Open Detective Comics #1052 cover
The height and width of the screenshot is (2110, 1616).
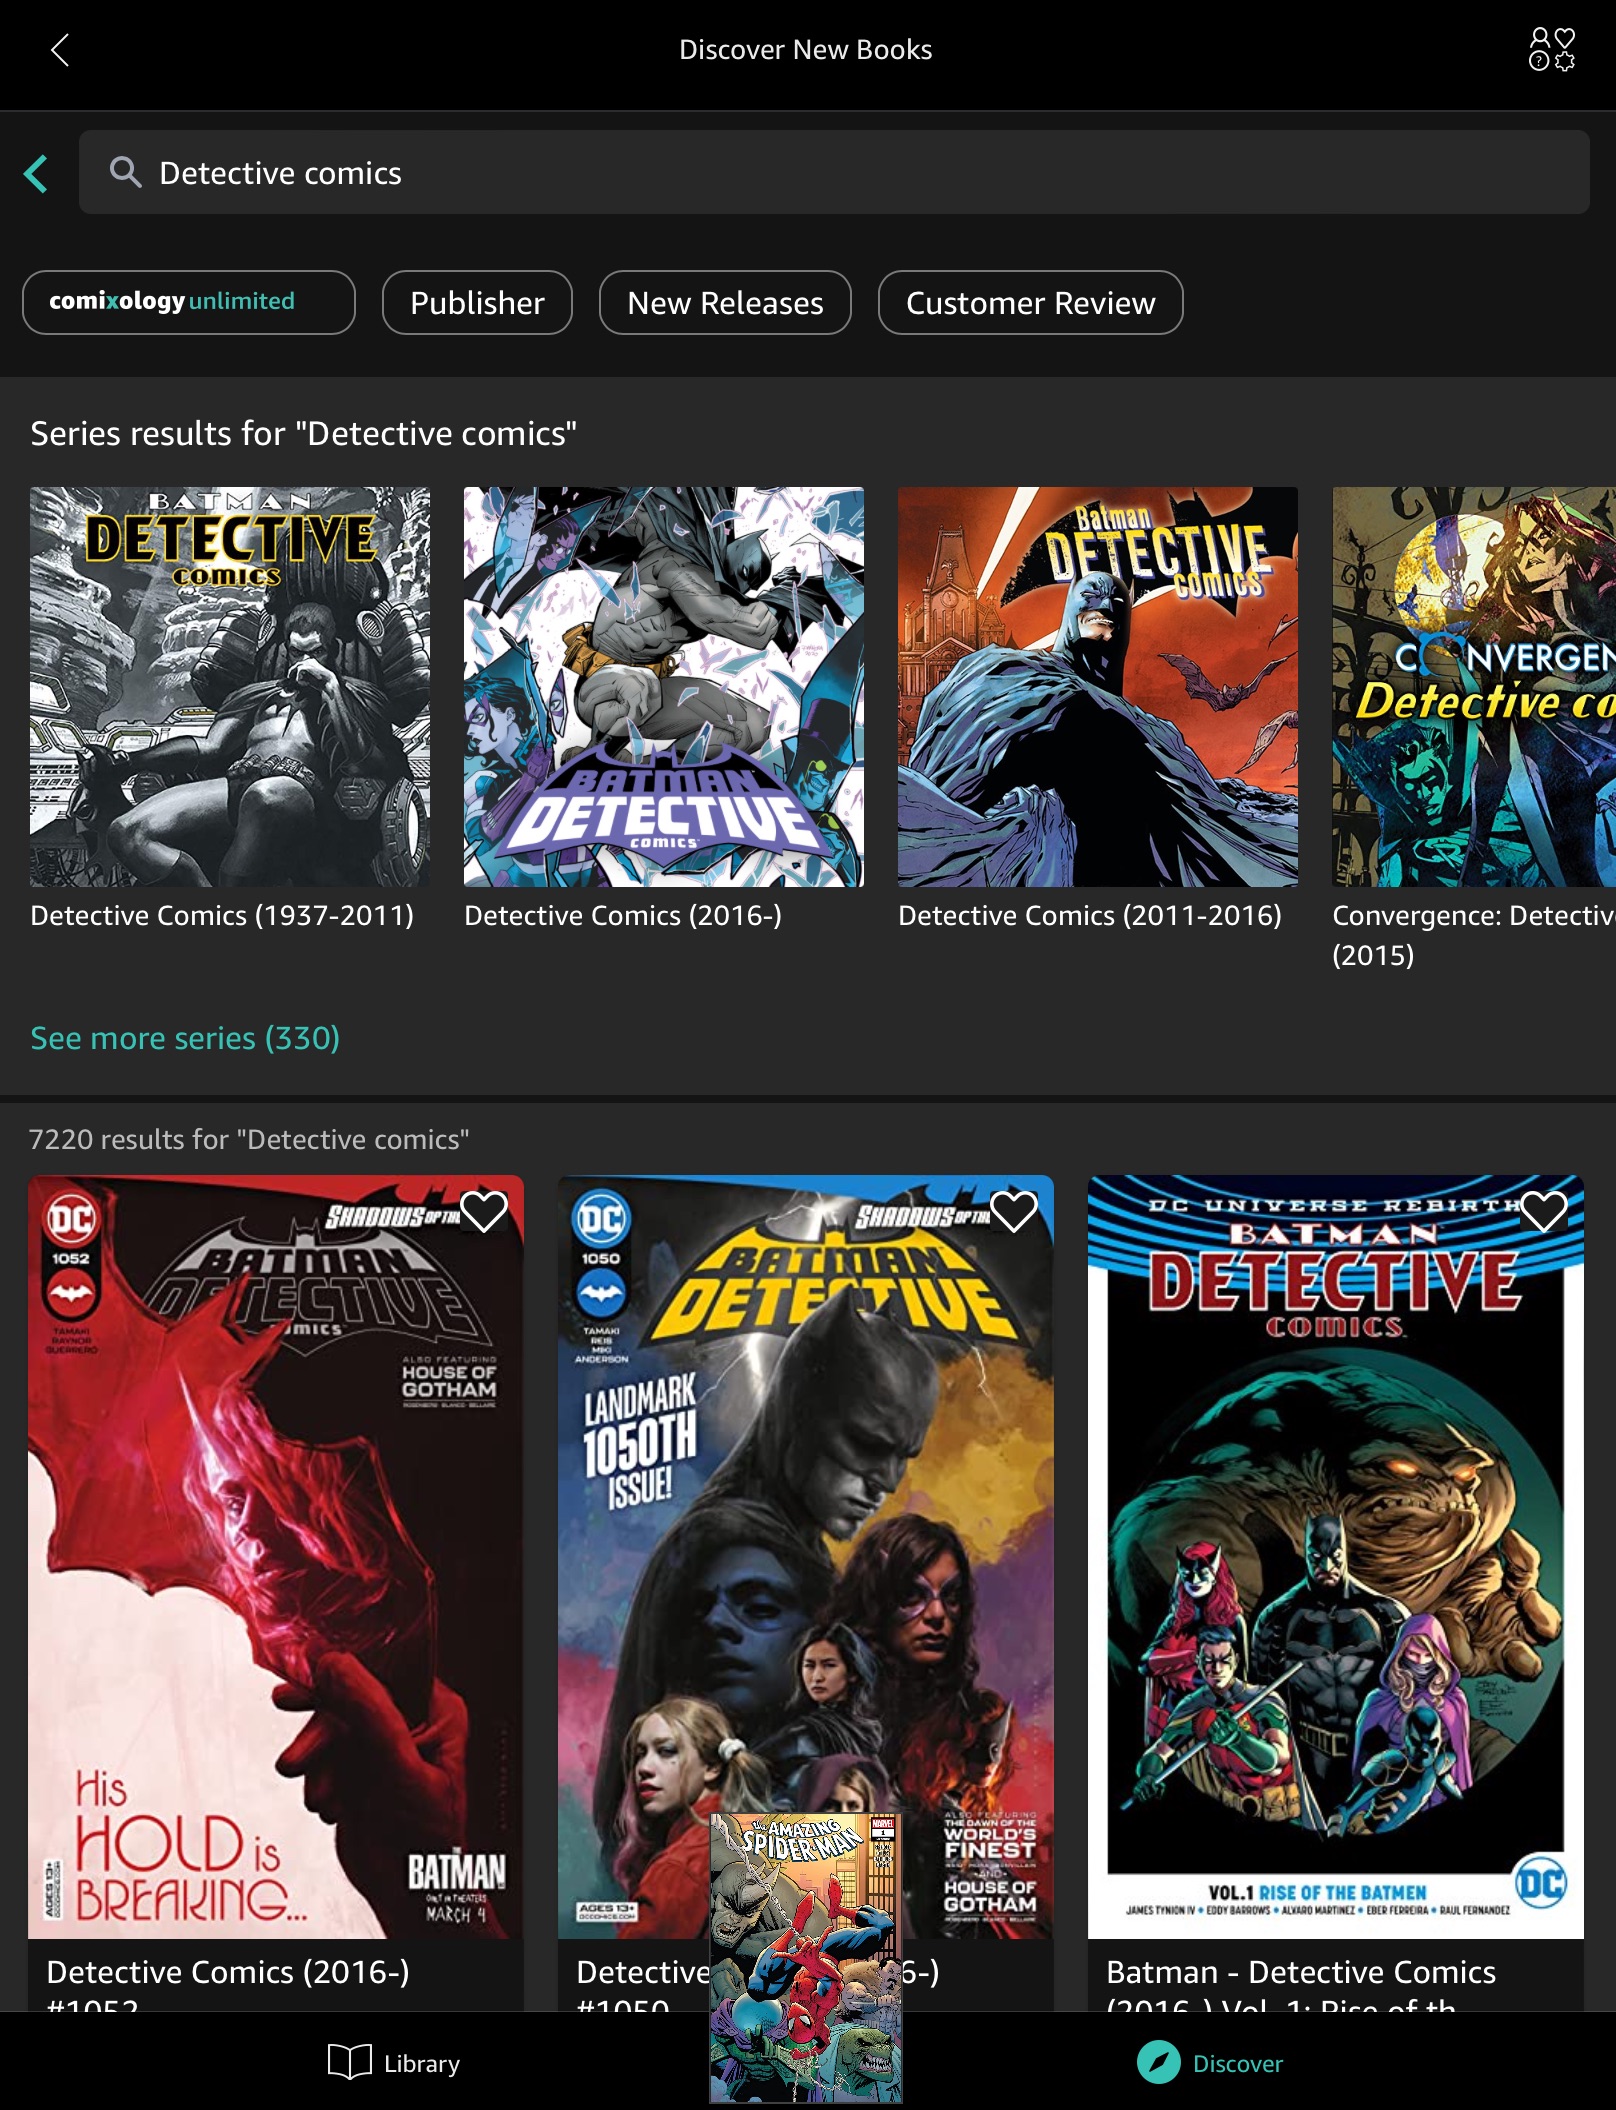276,1557
